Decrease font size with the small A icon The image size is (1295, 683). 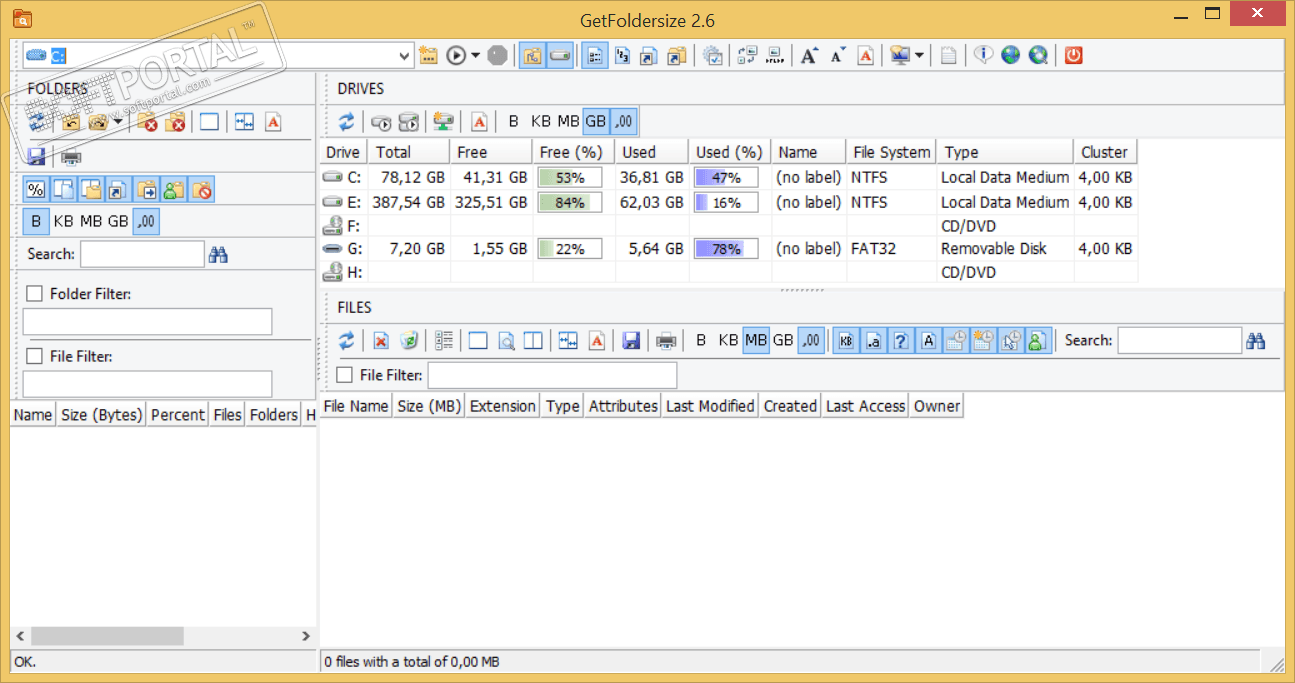click(x=837, y=56)
